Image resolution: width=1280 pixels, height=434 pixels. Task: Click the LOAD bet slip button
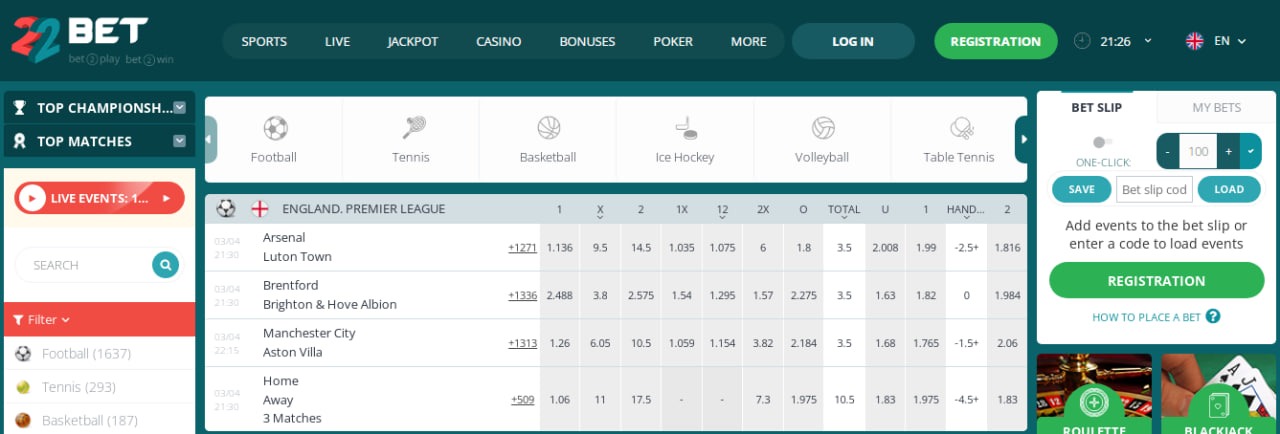click(x=1229, y=189)
